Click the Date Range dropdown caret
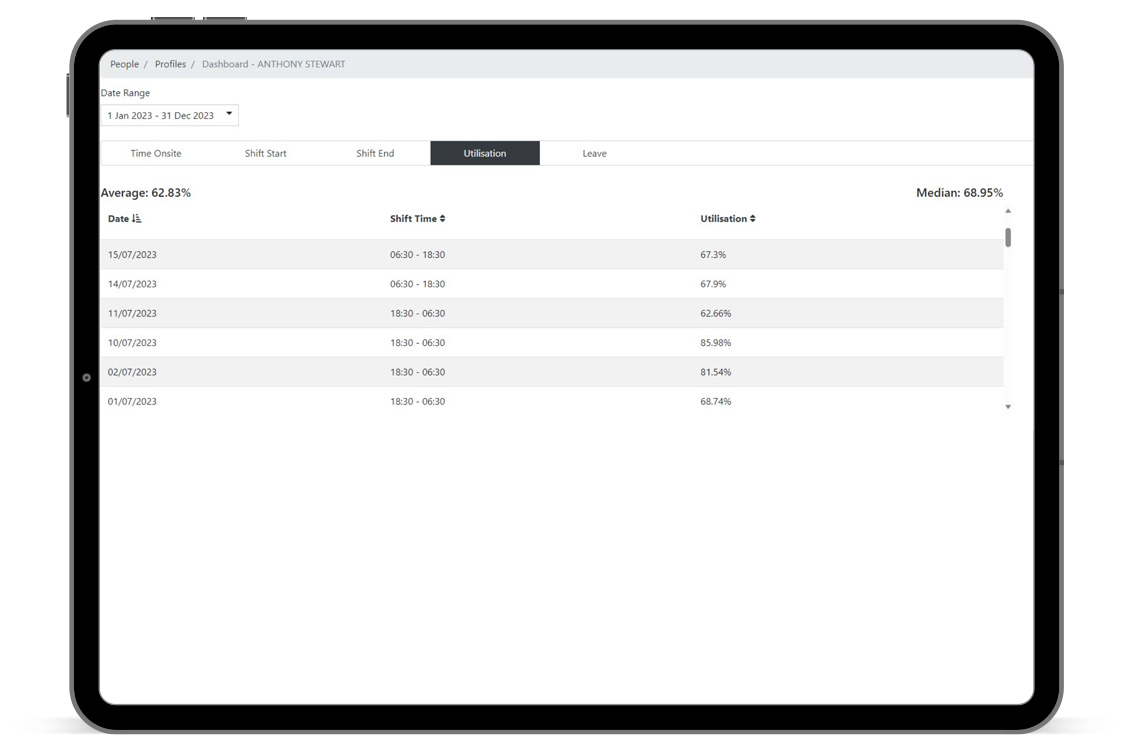The image size is (1134, 751). pos(229,114)
